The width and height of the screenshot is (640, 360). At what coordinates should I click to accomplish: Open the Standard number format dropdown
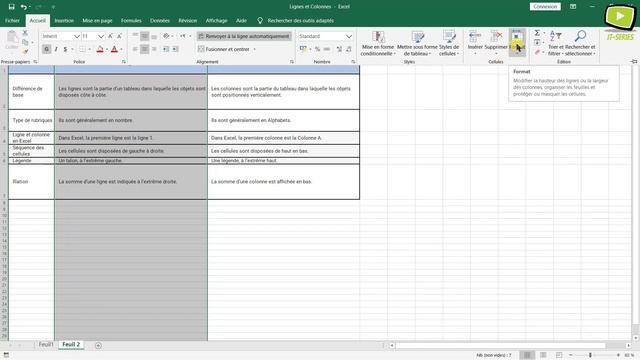(x=349, y=36)
